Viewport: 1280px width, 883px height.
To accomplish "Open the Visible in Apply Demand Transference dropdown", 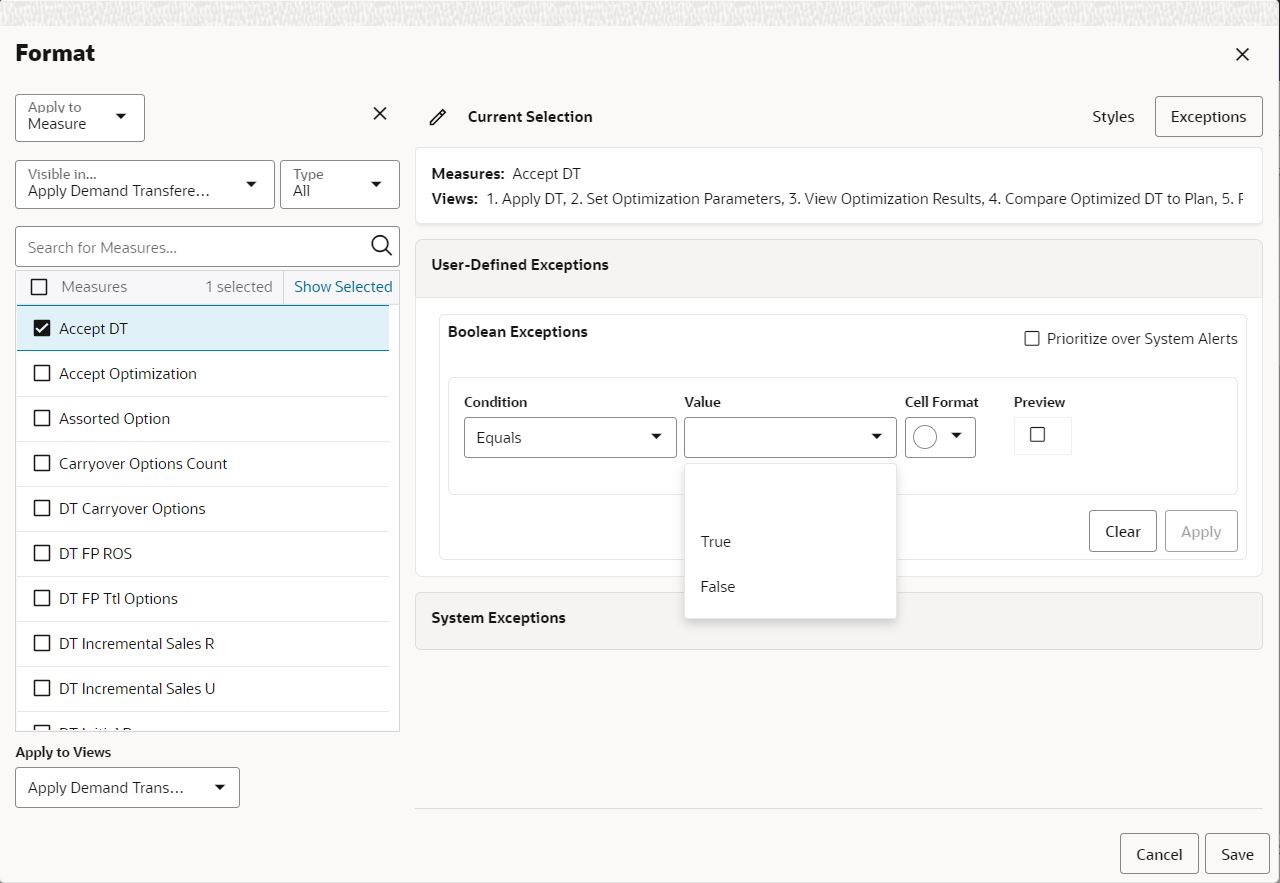I will coord(251,184).
